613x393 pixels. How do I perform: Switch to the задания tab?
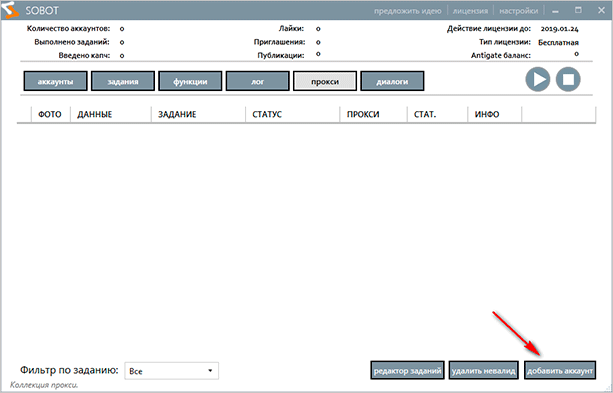(x=123, y=81)
